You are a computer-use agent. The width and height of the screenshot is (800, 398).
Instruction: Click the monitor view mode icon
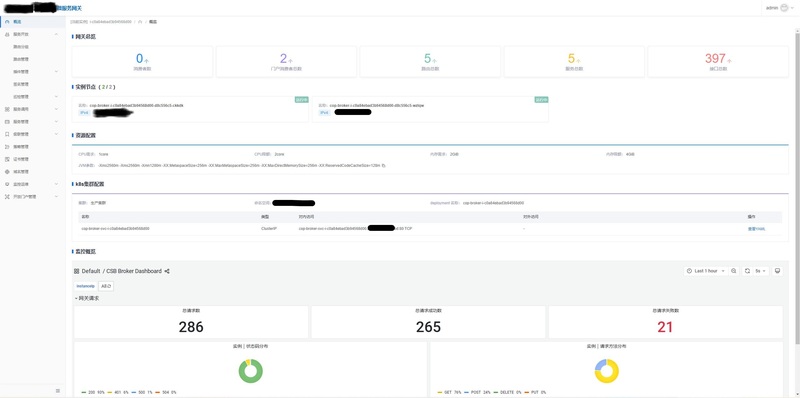pyautogui.click(x=777, y=271)
